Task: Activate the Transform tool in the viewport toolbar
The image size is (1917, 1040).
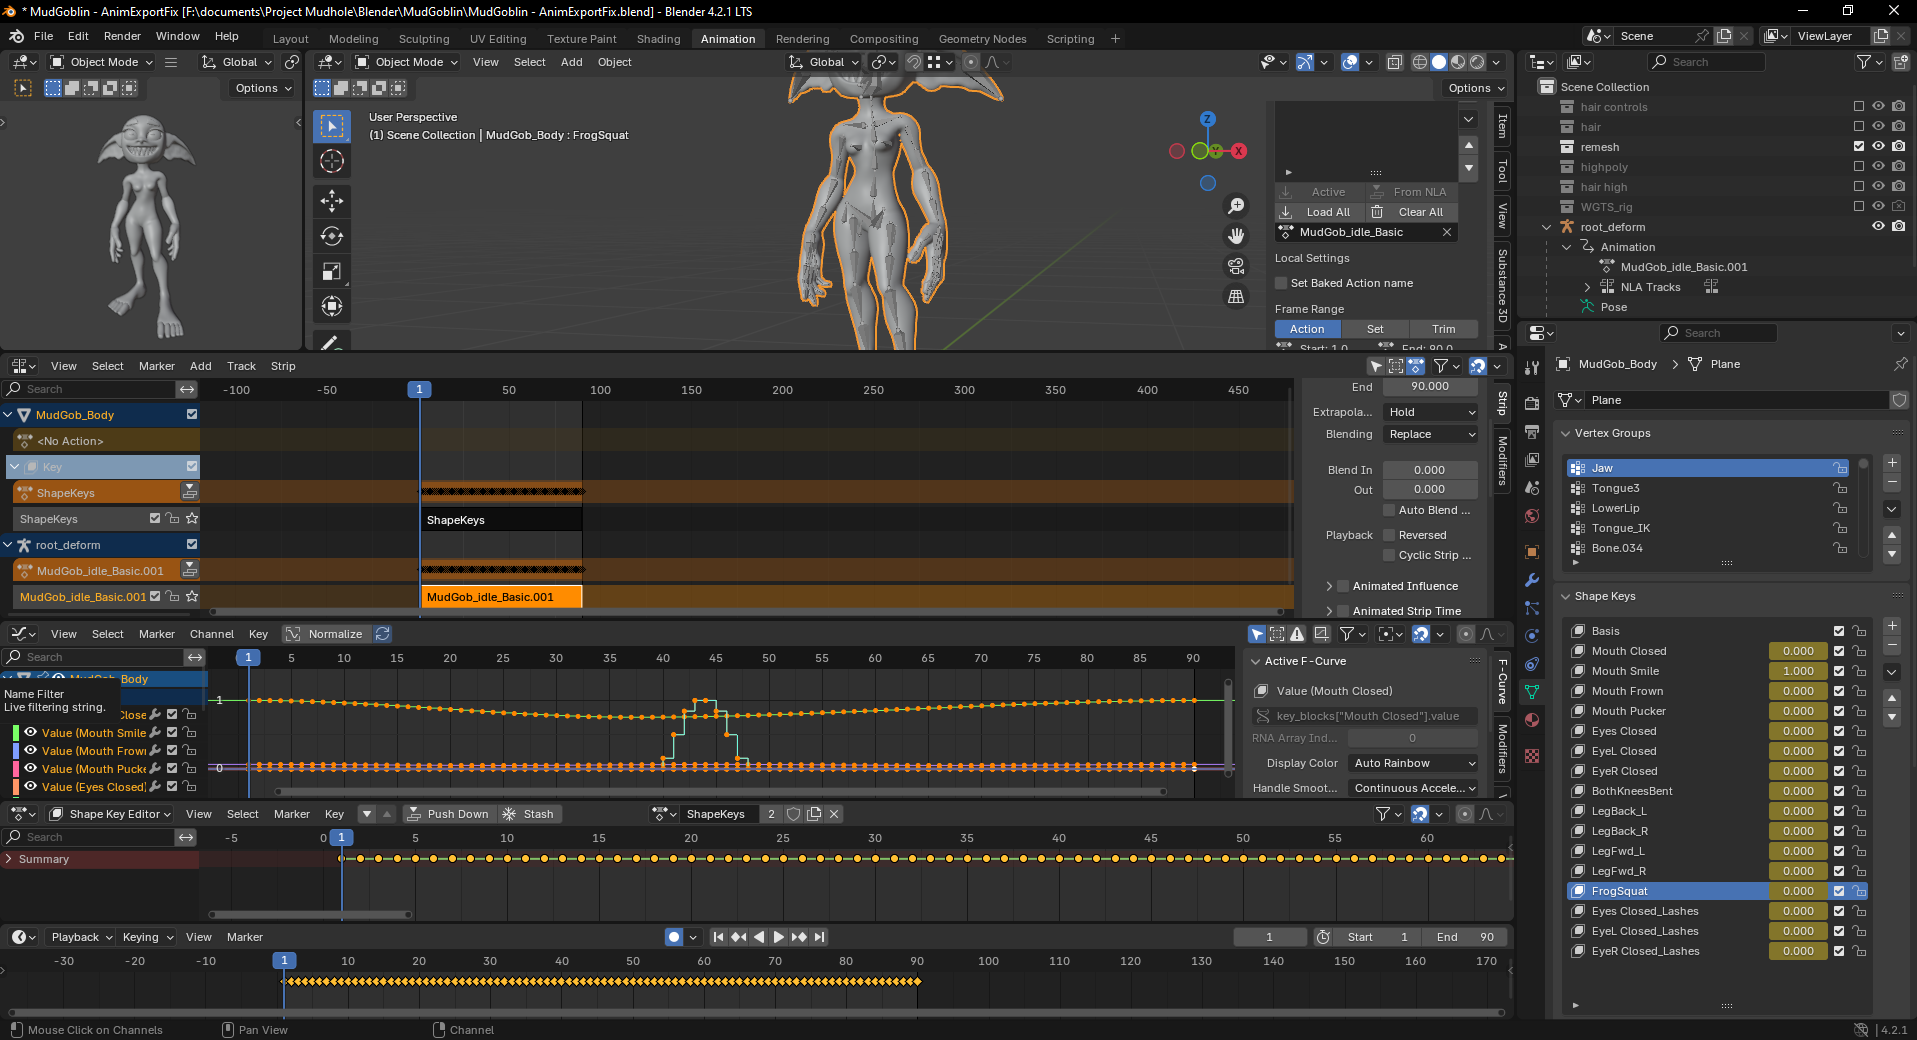Action: coord(332,306)
